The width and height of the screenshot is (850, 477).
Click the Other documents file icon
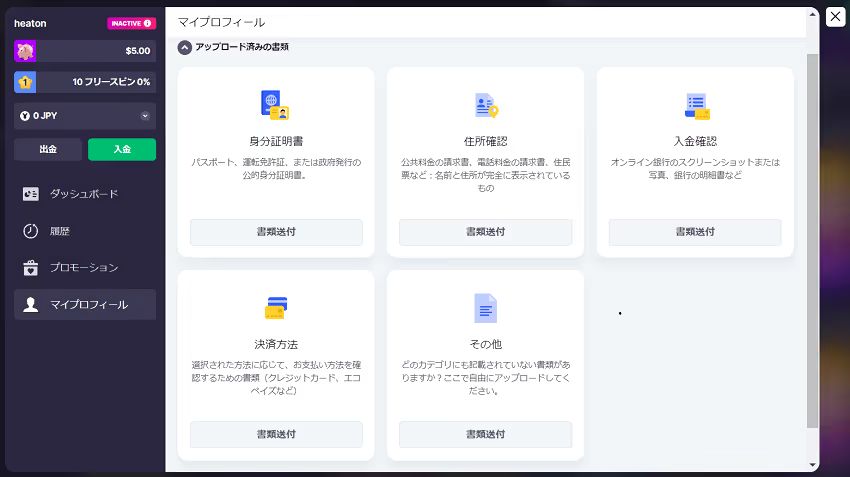[x=486, y=308]
